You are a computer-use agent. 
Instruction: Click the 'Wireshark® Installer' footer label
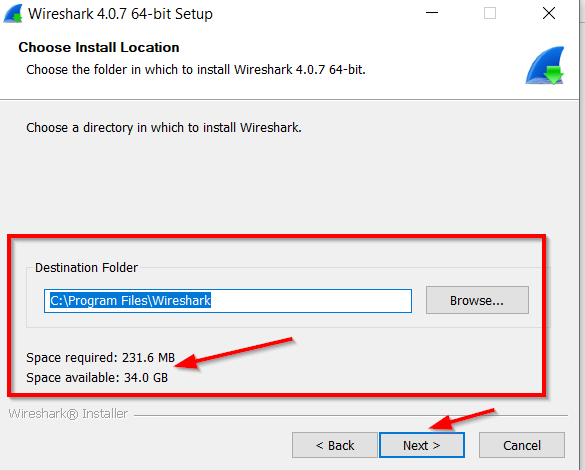click(x=68, y=414)
